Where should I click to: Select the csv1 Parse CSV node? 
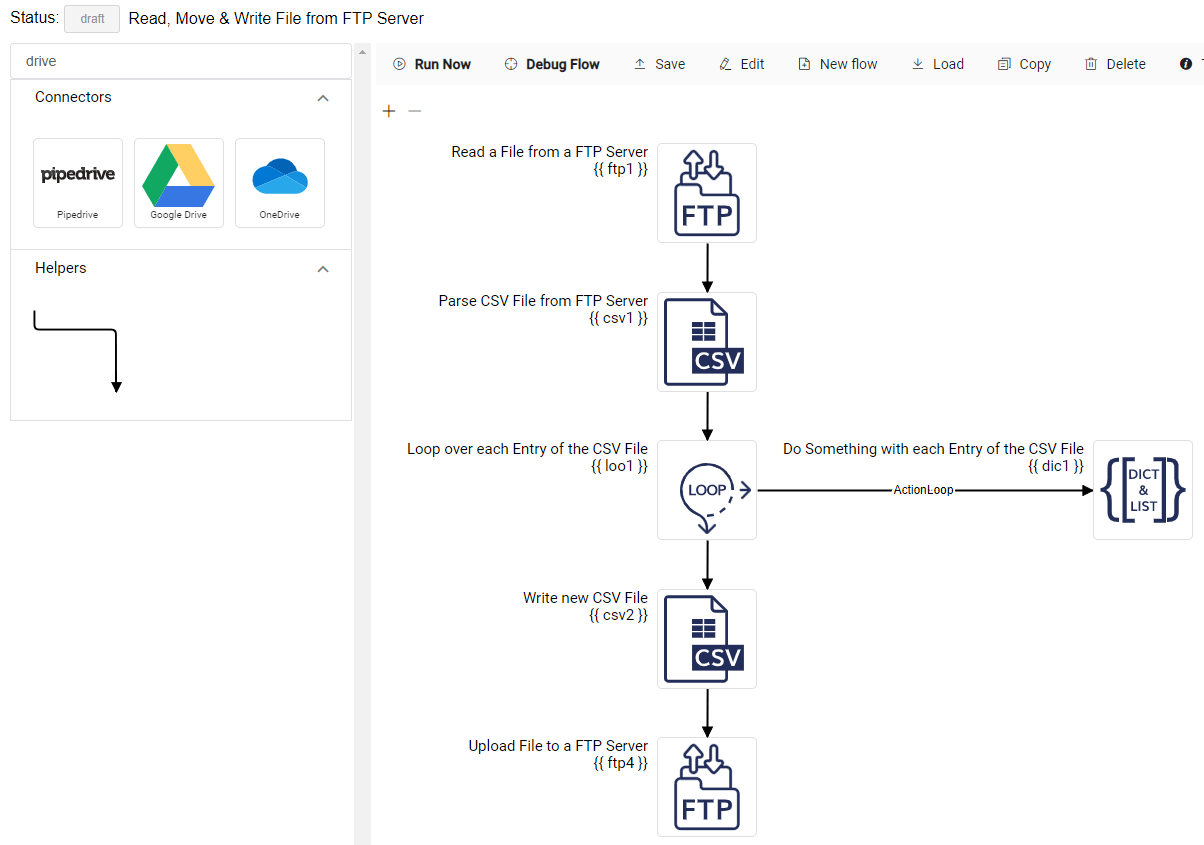pyautogui.click(x=707, y=342)
